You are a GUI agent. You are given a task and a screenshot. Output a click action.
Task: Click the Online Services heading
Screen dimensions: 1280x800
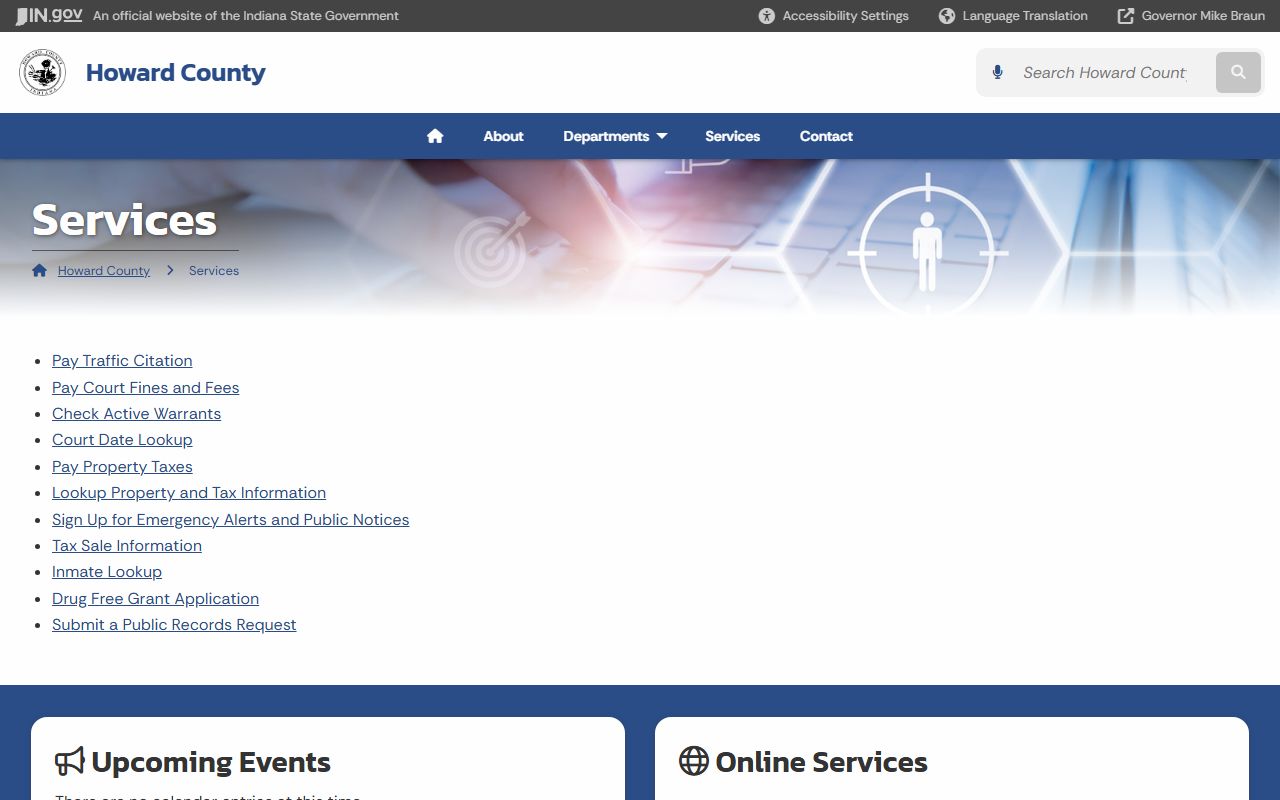[x=821, y=762]
